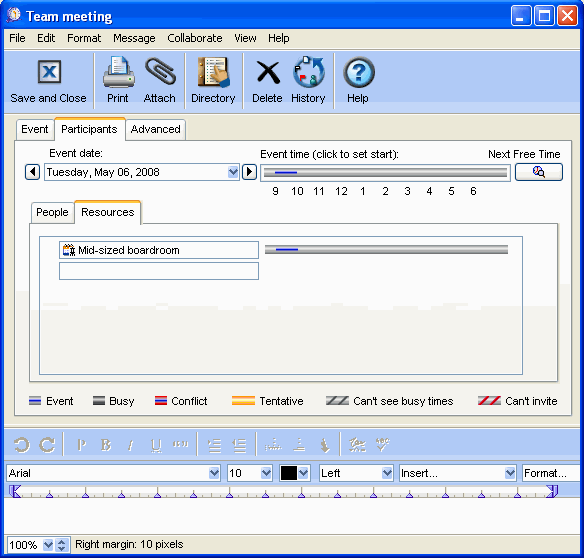Screen dimensions: 584x558
Task: Delete the event with the X icon
Action: 268,72
